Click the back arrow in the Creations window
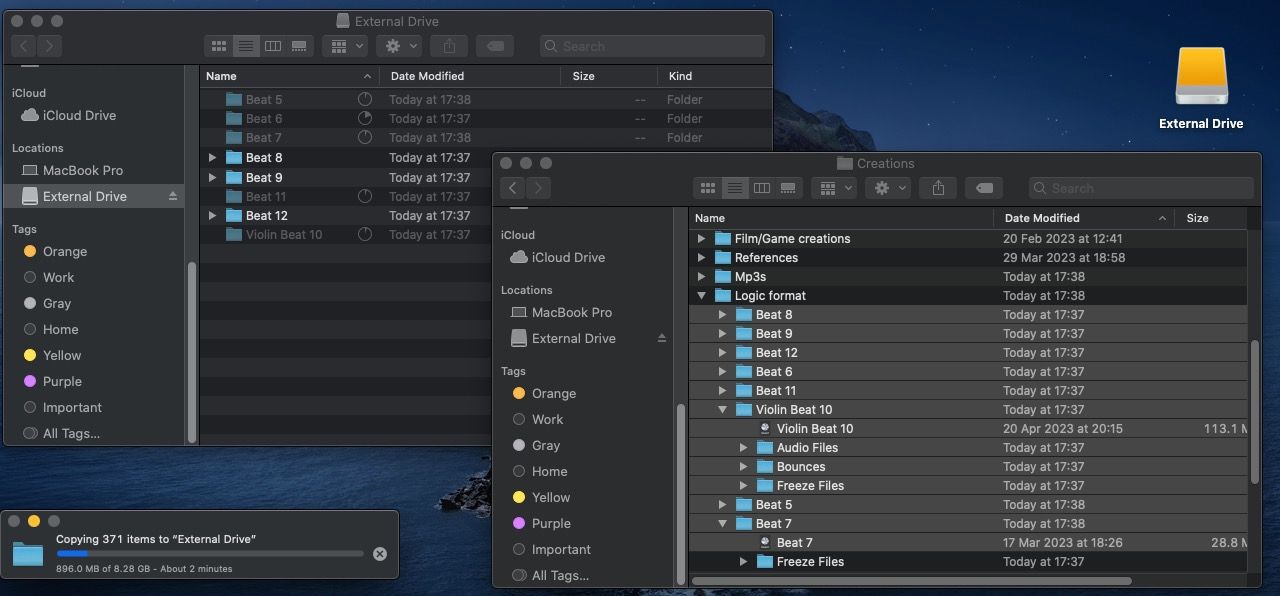This screenshot has height=596, width=1280. click(512, 188)
